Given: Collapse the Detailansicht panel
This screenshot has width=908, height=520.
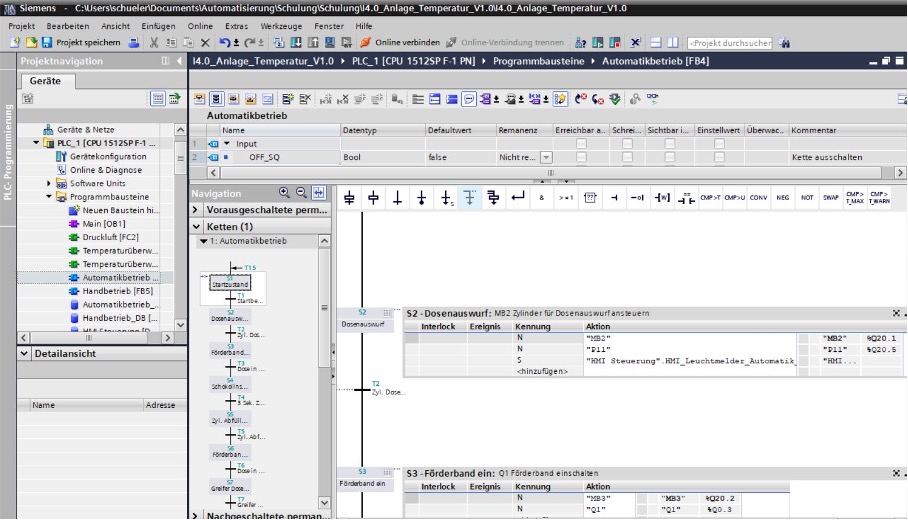Looking at the screenshot, I should tap(24, 354).
